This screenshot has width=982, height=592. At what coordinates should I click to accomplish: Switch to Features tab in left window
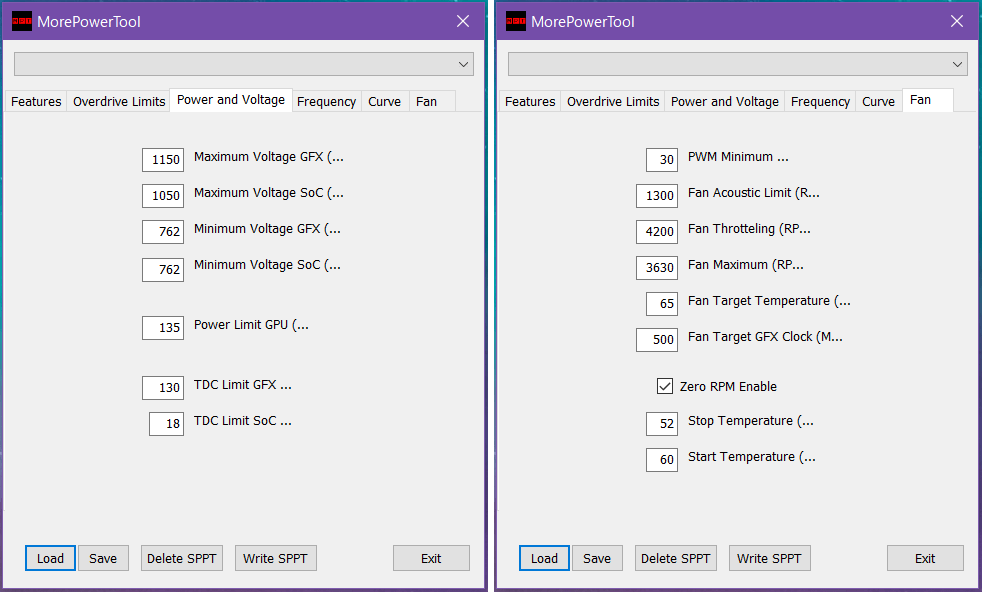pos(36,101)
